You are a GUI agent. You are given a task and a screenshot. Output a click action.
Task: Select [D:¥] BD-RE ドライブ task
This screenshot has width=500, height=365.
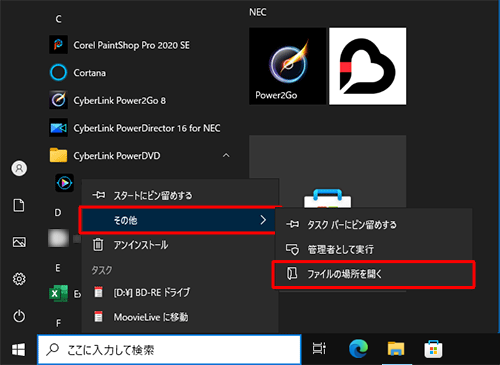pos(180,292)
